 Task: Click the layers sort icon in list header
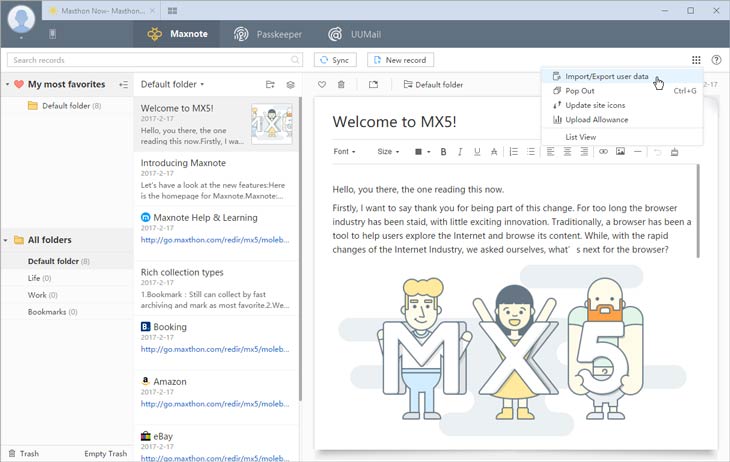pyautogui.click(x=291, y=84)
